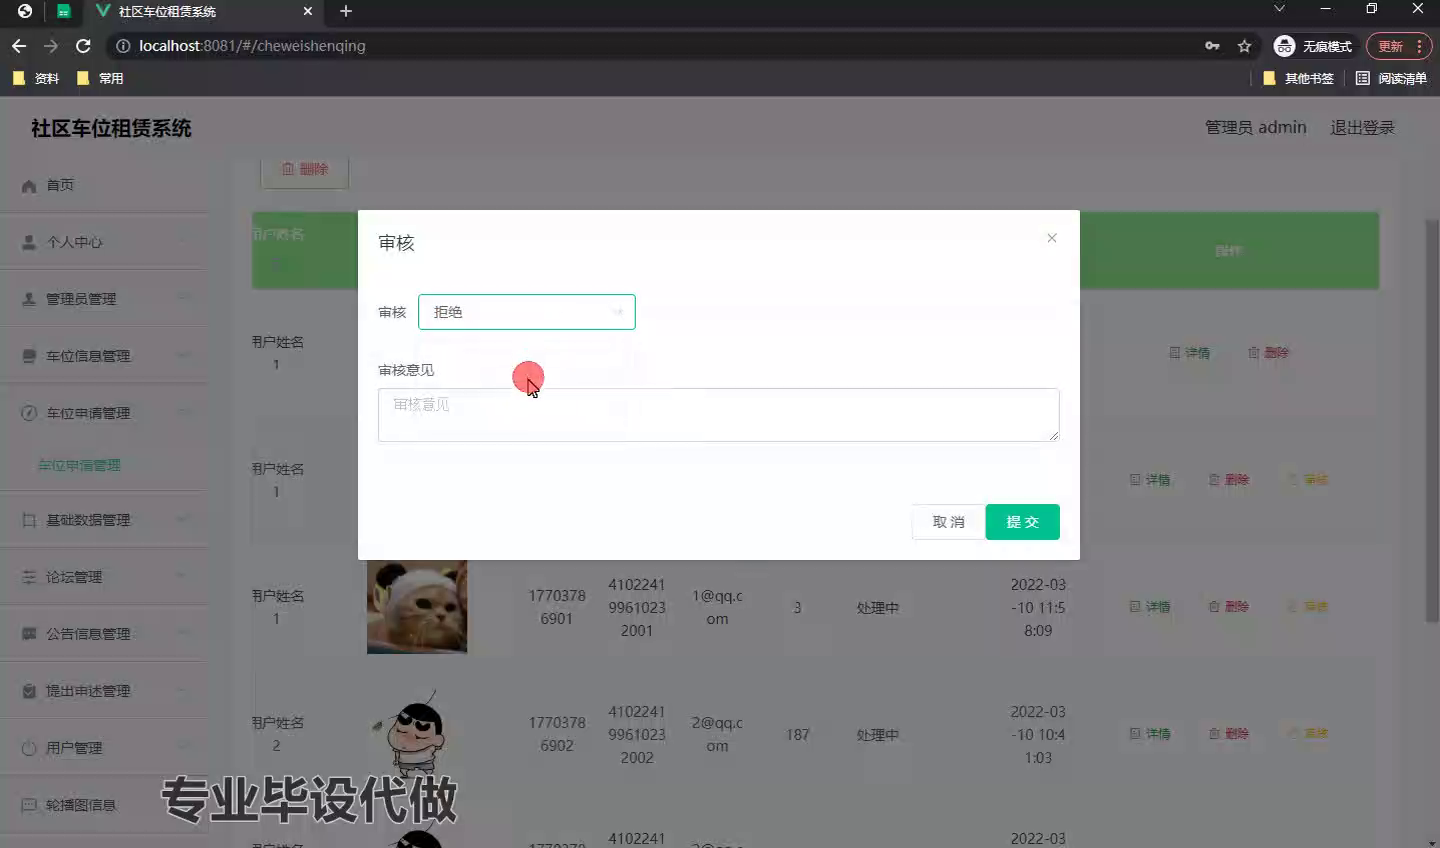Open a new browser tab
The width and height of the screenshot is (1440, 848).
(346, 11)
